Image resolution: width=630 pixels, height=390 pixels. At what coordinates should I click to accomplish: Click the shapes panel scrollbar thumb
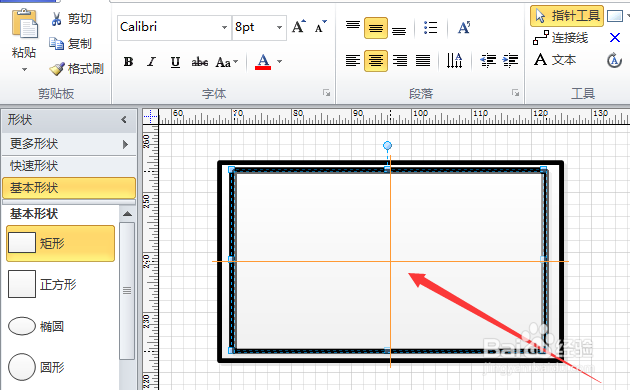tap(127, 290)
